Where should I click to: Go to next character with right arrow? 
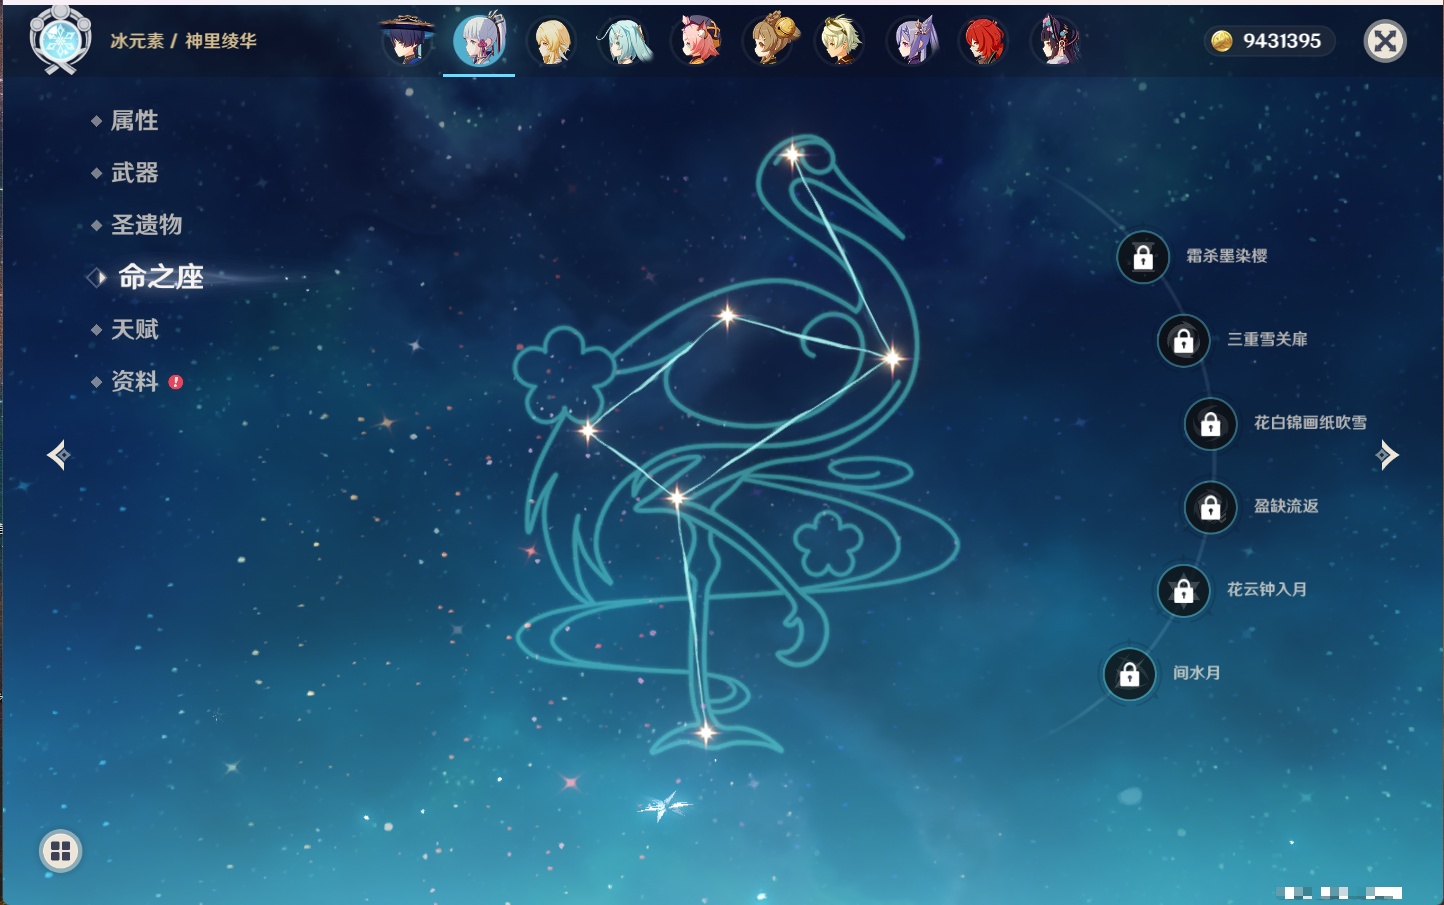tap(1387, 455)
